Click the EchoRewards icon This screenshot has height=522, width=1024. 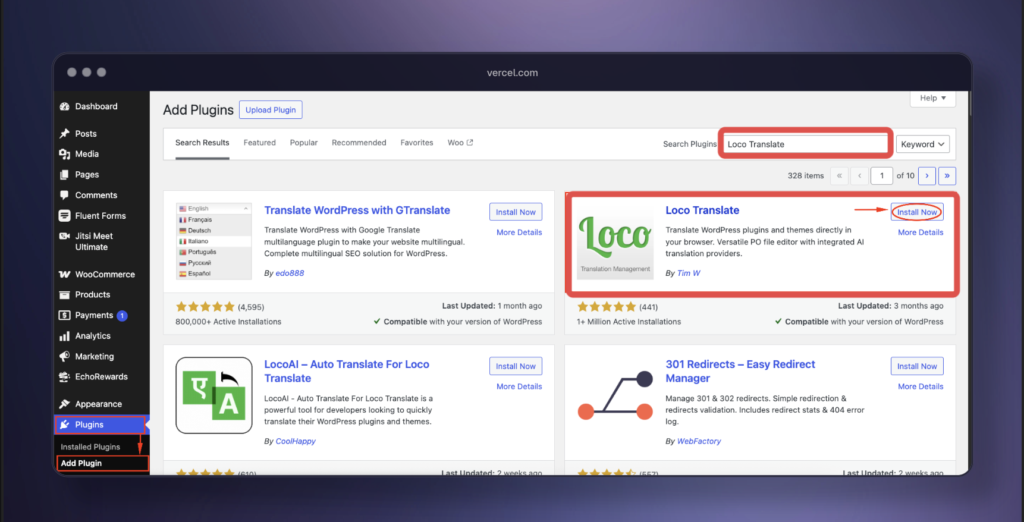point(64,377)
